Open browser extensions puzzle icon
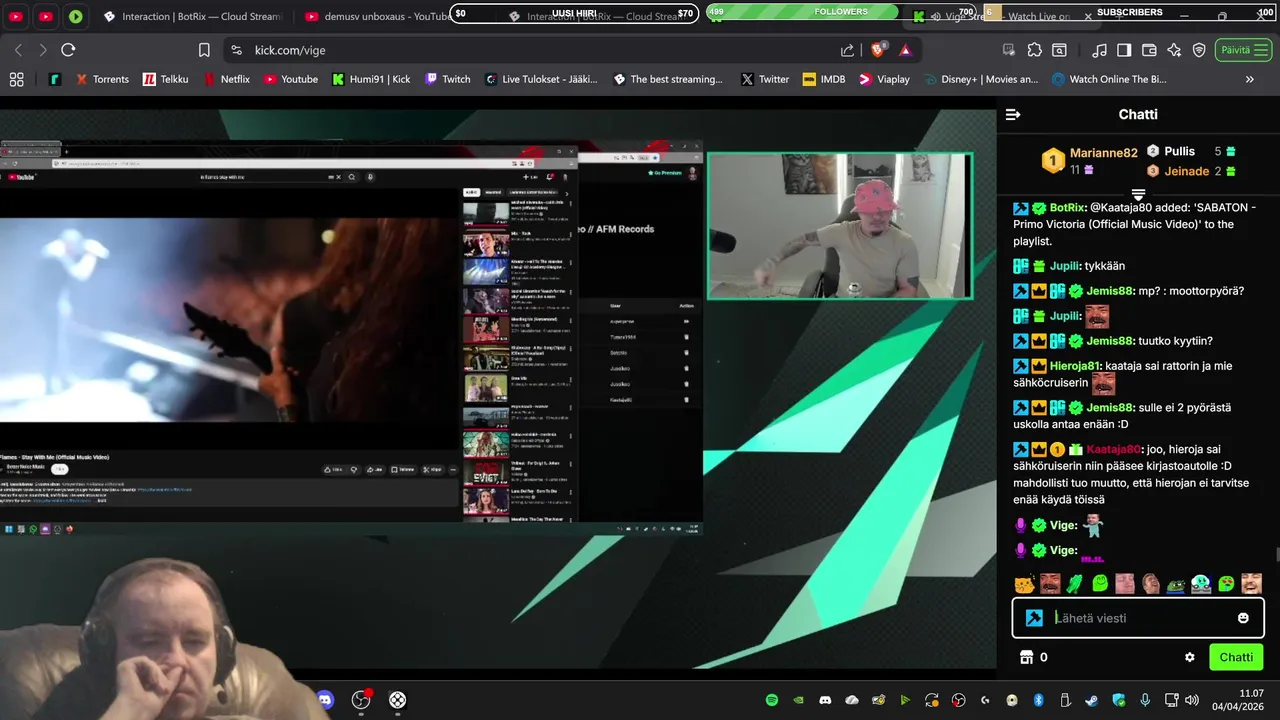Screen dimensions: 1280x720 (x=1034, y=50)
